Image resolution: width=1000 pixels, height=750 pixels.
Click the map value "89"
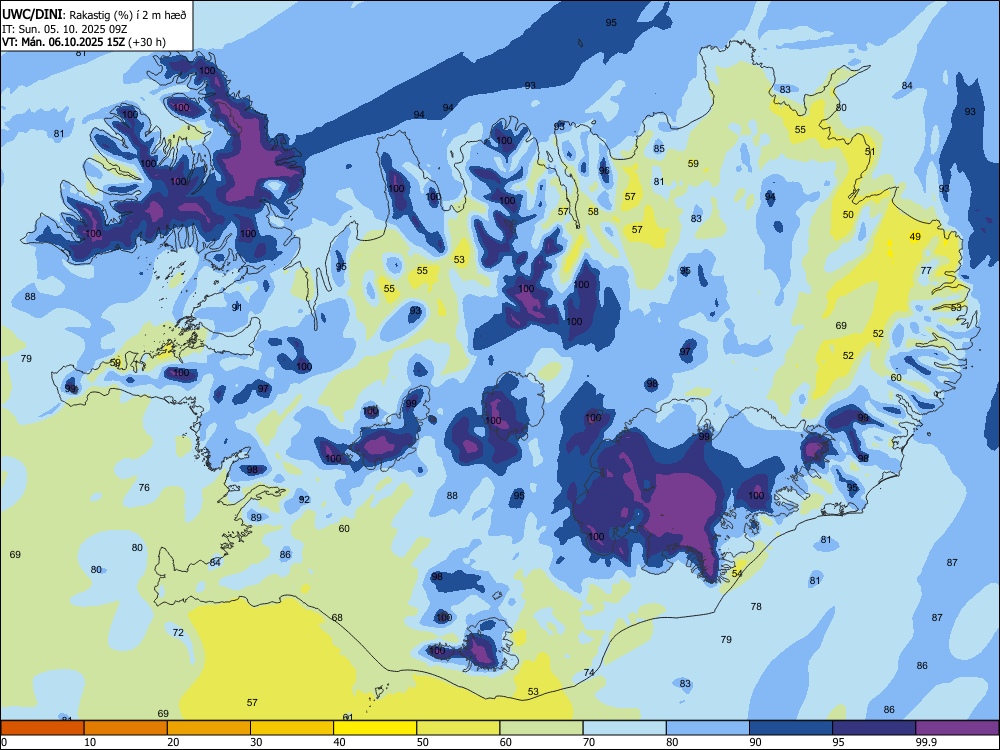pyautogui.click(x=256, y=517)
